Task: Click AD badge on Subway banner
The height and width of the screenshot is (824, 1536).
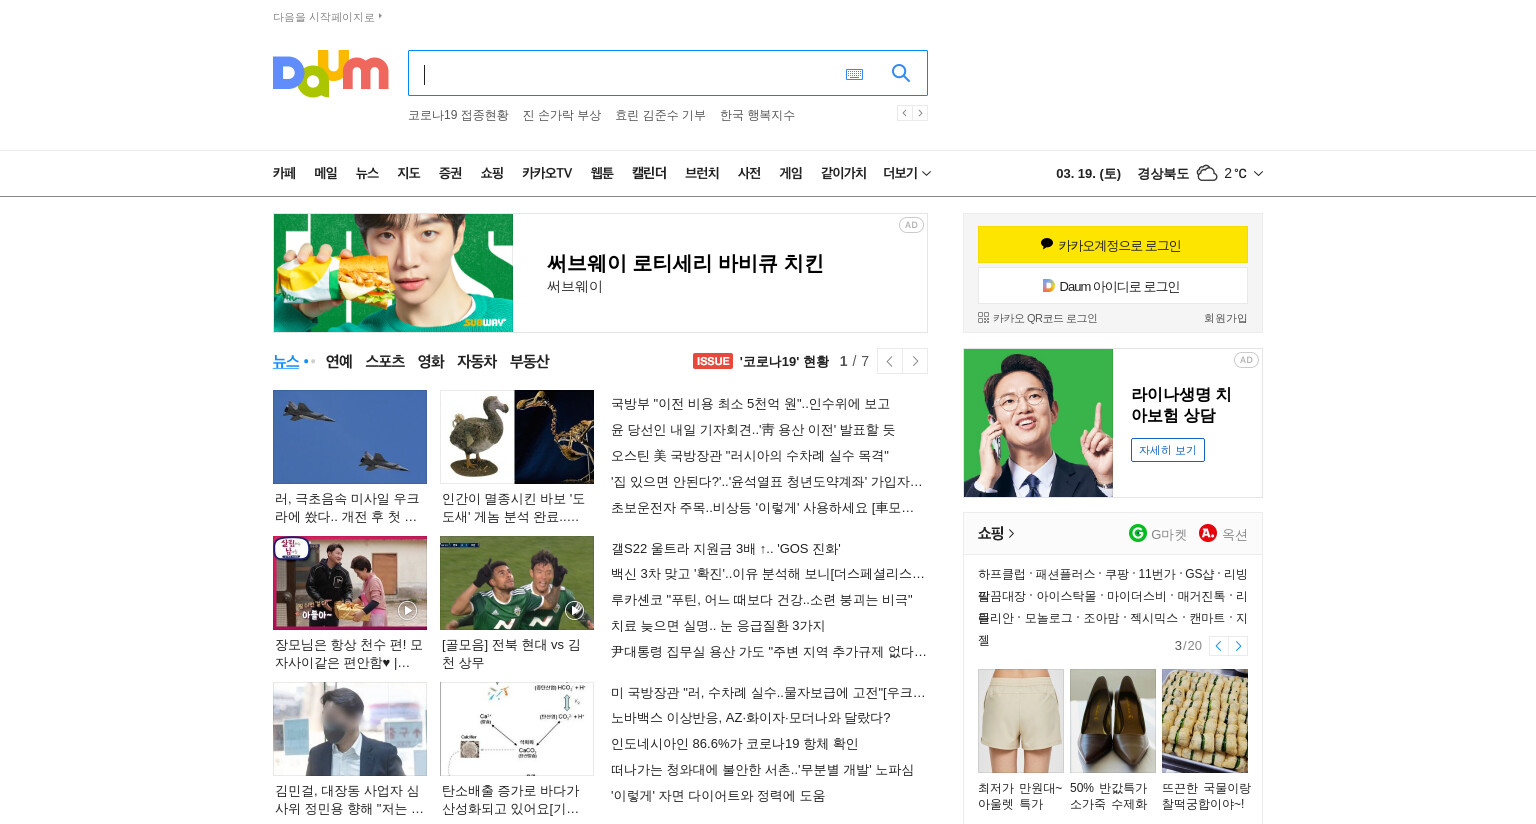Action: tap(911, 225)
